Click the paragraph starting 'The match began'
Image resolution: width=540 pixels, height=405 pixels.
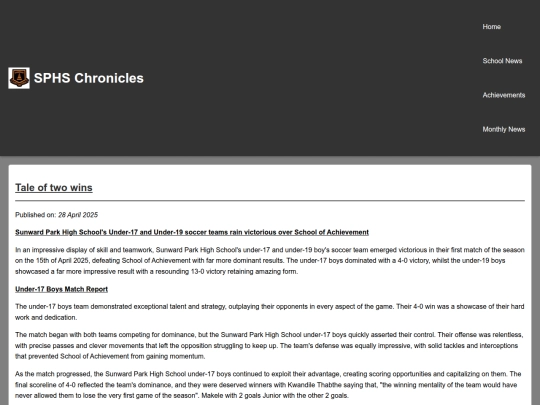[270, 345]
